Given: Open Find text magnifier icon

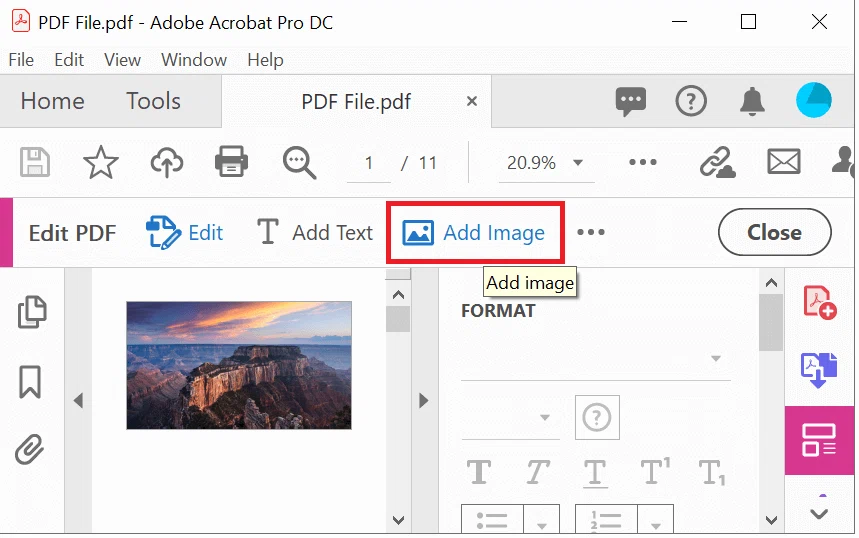Looking at the screenshot, I should point(299,163).
